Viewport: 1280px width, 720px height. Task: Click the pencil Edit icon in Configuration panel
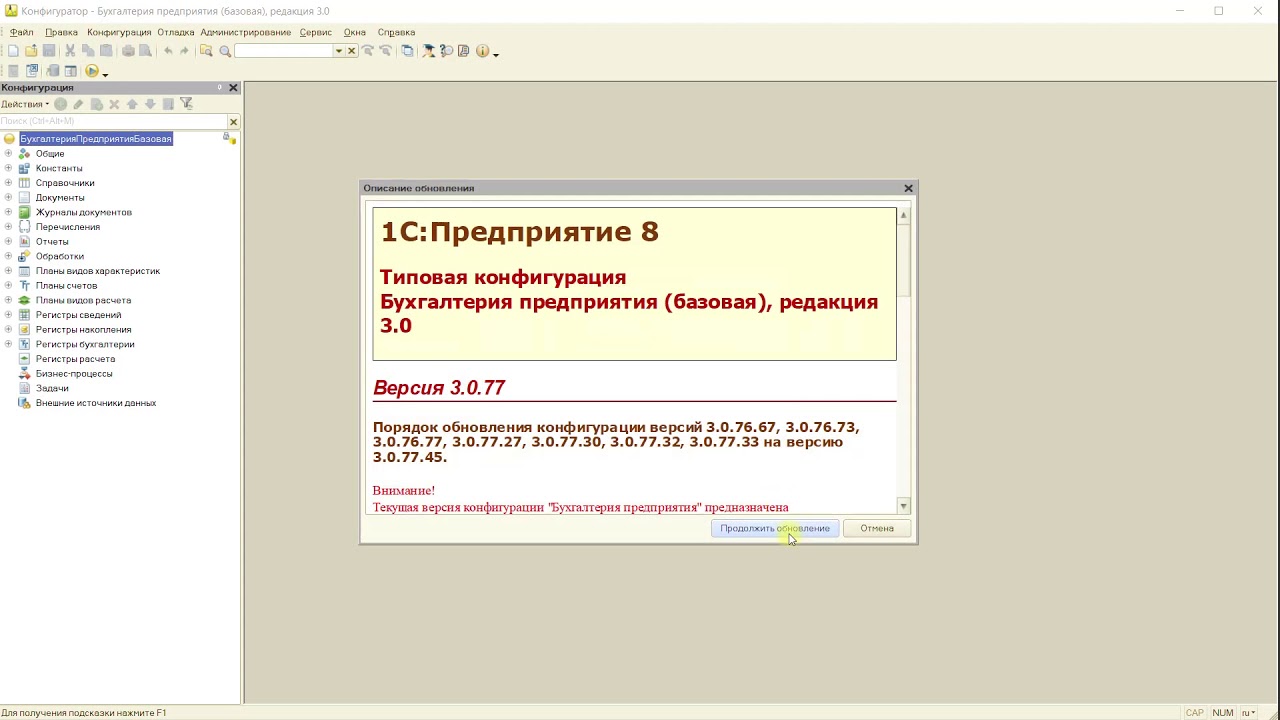coord(78,104)
